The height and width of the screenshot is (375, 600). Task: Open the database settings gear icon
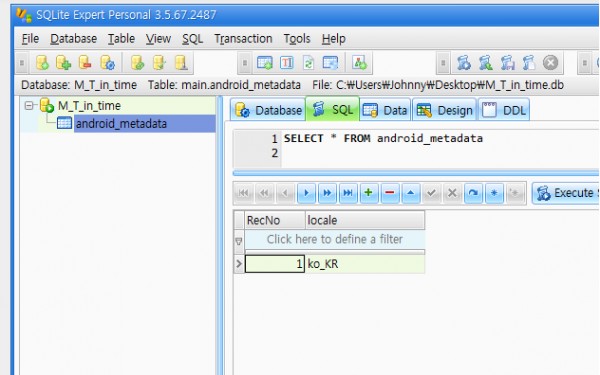pyautogui.click(x=107, y=63)
